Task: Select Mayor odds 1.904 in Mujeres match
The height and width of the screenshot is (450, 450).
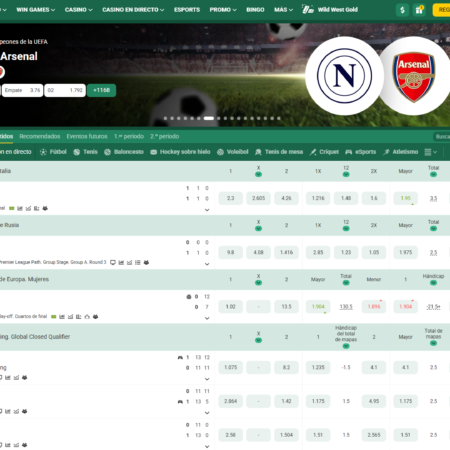Action: [318, 307]
